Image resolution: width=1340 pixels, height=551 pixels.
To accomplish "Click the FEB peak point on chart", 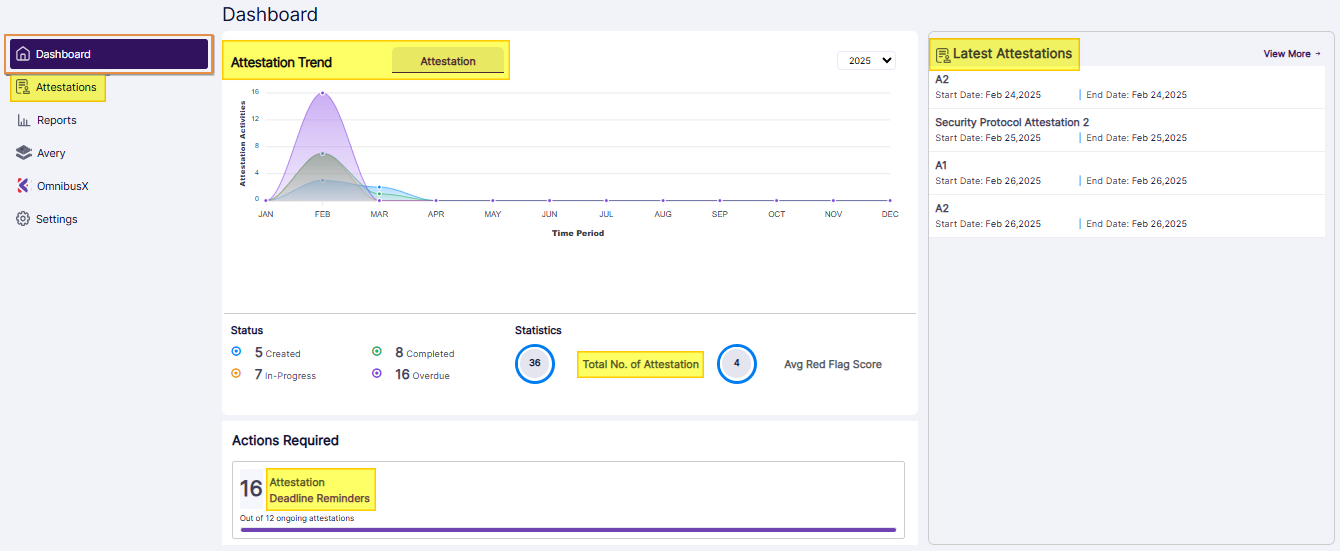I will coord(322,93).
